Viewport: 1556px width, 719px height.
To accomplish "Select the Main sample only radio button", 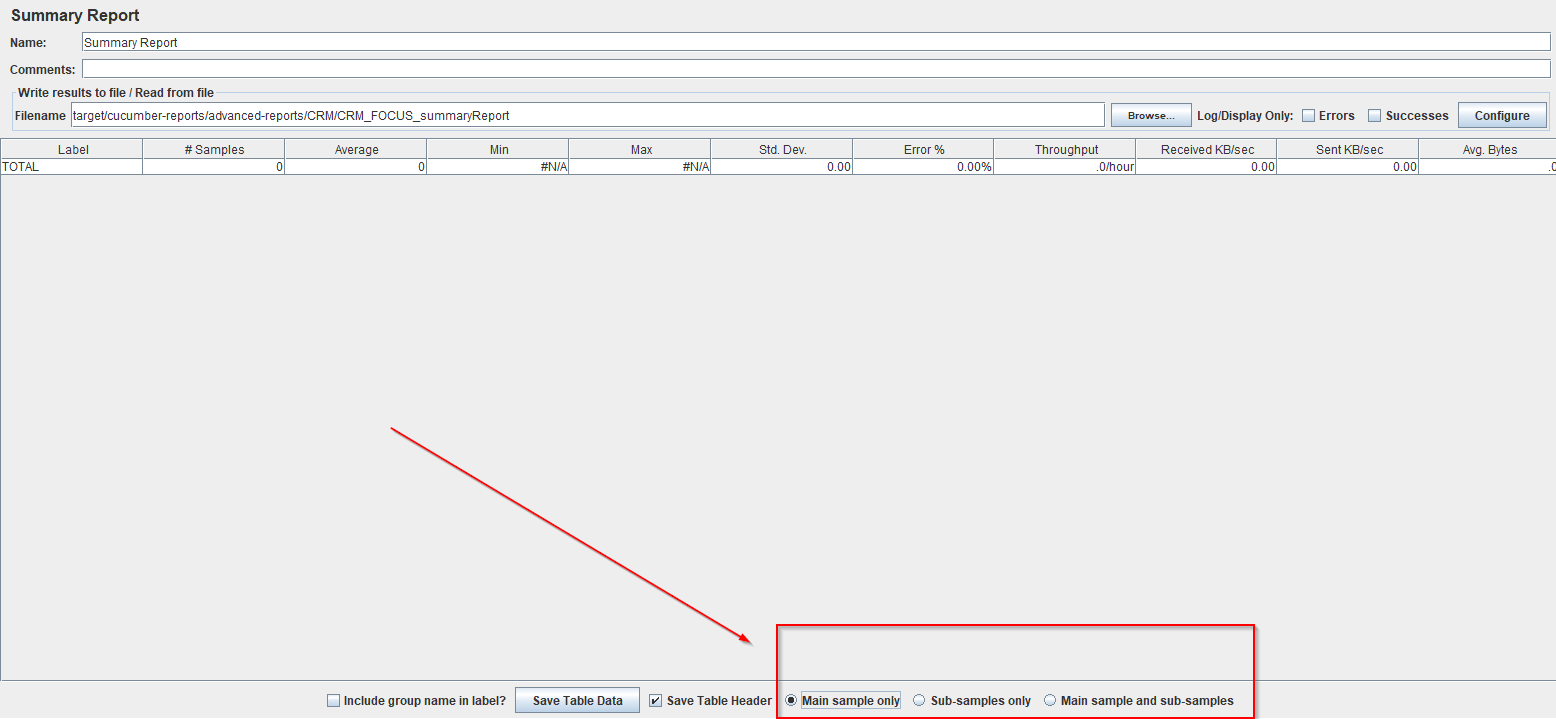I will (791, 700).
